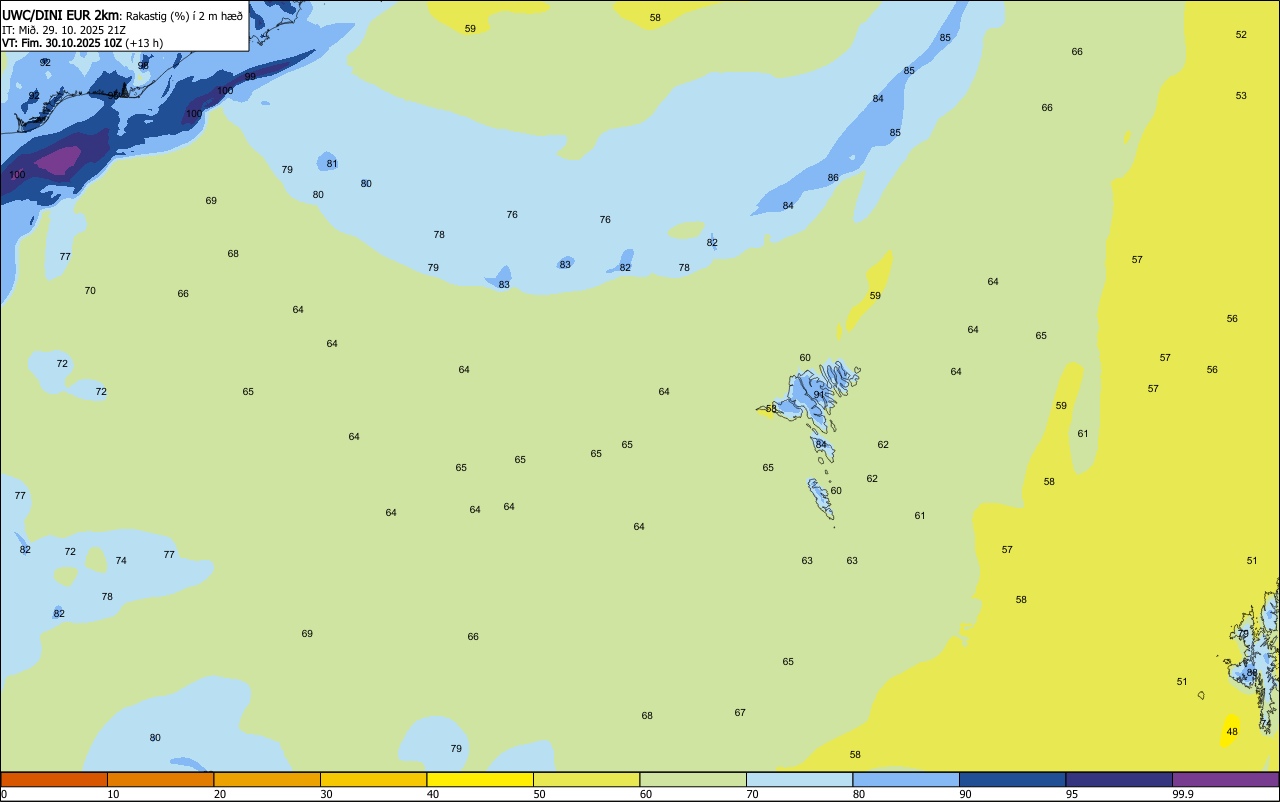The width and height of the screenshot is (1280, 802).
Task: Click the '99' humidity value
Action: 250,77
